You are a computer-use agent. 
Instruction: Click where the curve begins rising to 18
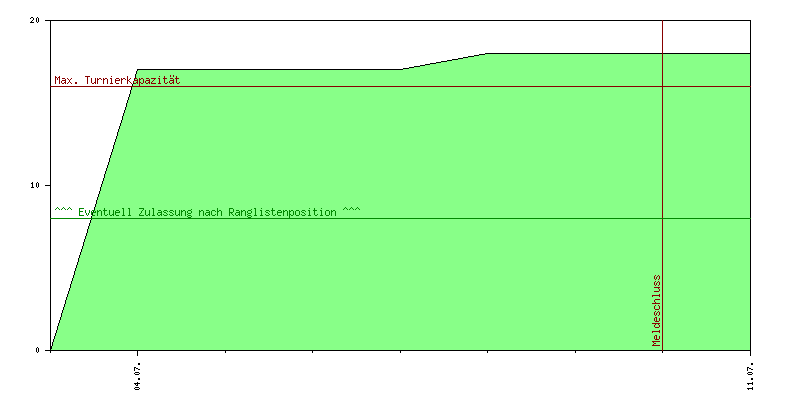tap(401, 70)
